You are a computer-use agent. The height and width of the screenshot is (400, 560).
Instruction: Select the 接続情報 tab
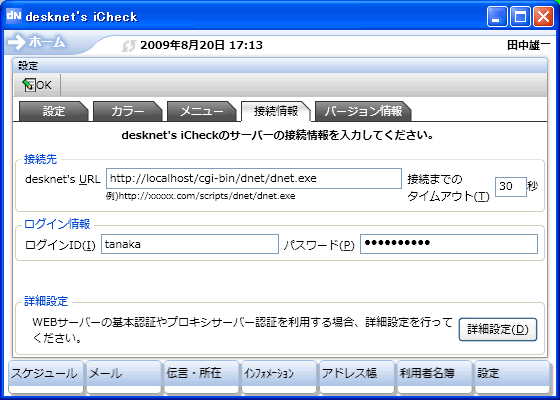276,111
